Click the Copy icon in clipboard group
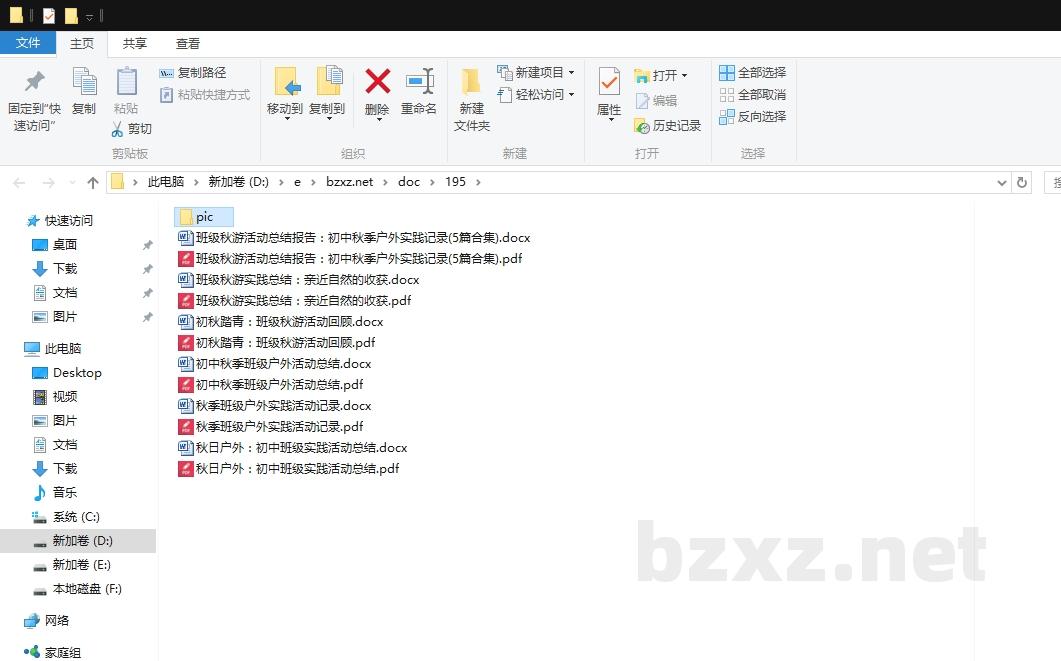The height and width of the screenshot is (661, 1061). click(84, 82)
